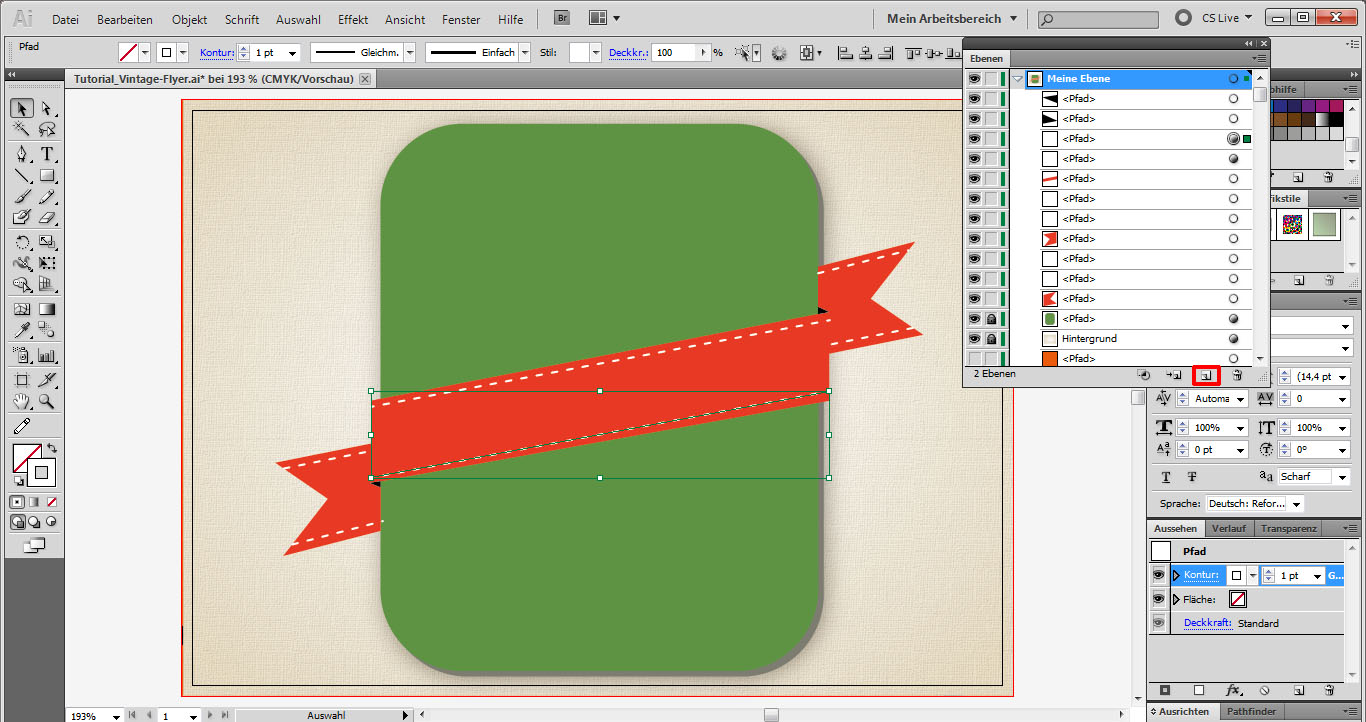Activate the Zoom magnifier tool
The height and width of the screenshot is (722, 1366).
(x=46, y=402)
